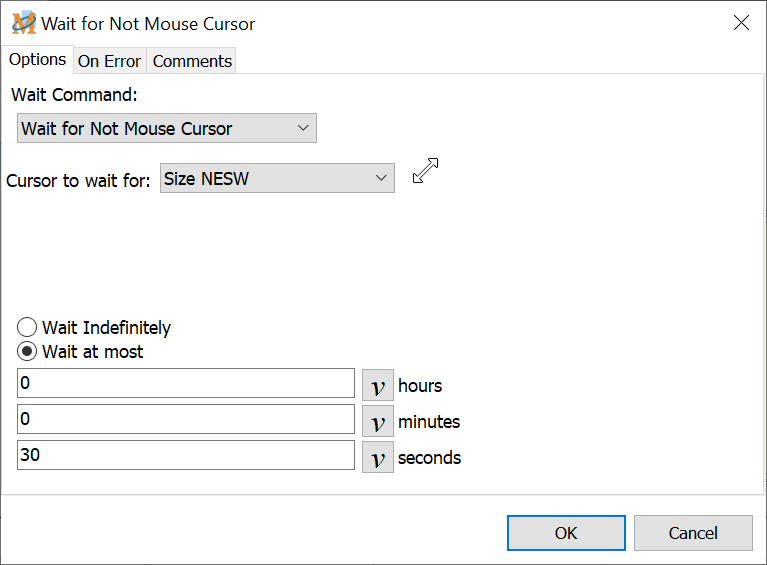Open the Wait Command dropdown
The image size is (767, 565).
pos(167,128)
